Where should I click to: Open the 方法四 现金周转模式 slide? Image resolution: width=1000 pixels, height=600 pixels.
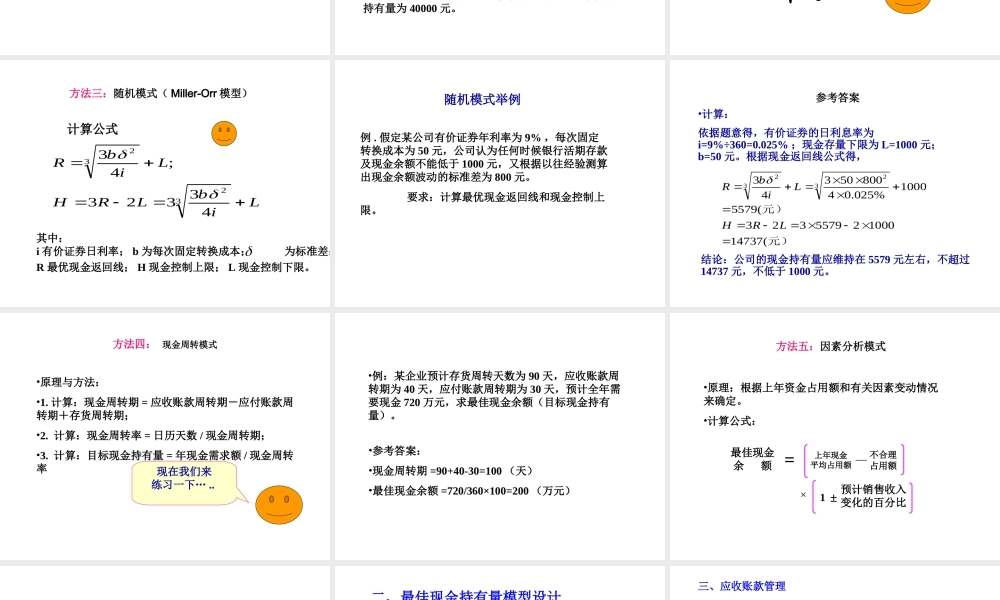[x=165, y=436]
